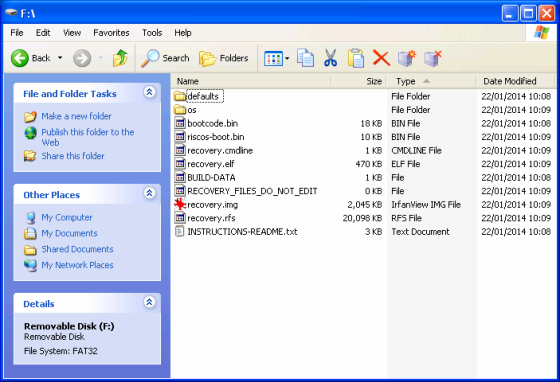
Task: Select the bootcode.bin file icon
Action: coord(180,123)
